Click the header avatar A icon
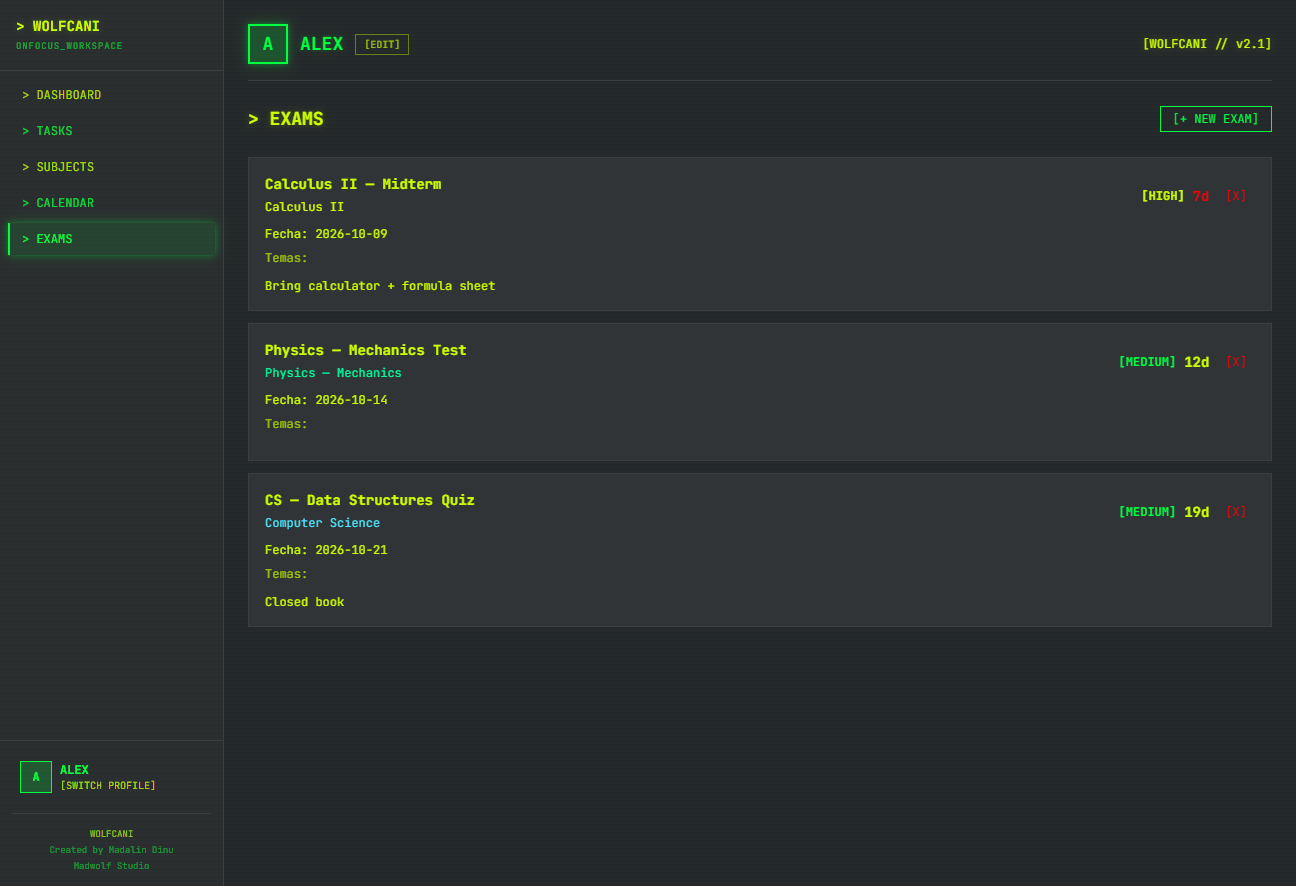Image resolution: width=1296 pixels, height=886 pixels. 268,44
